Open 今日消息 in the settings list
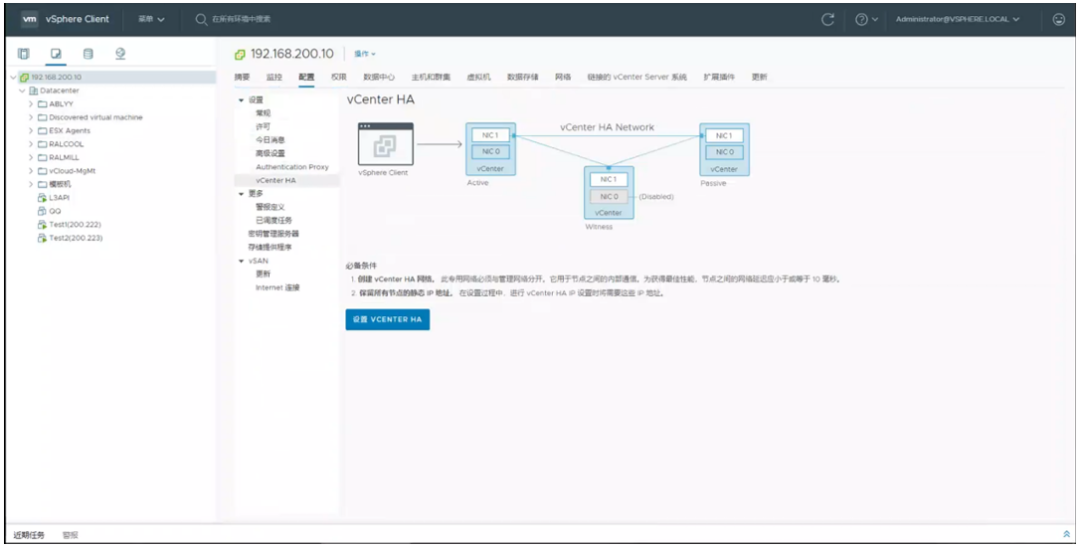Viewport: 1080px width, 548px height. coord(270,140)
